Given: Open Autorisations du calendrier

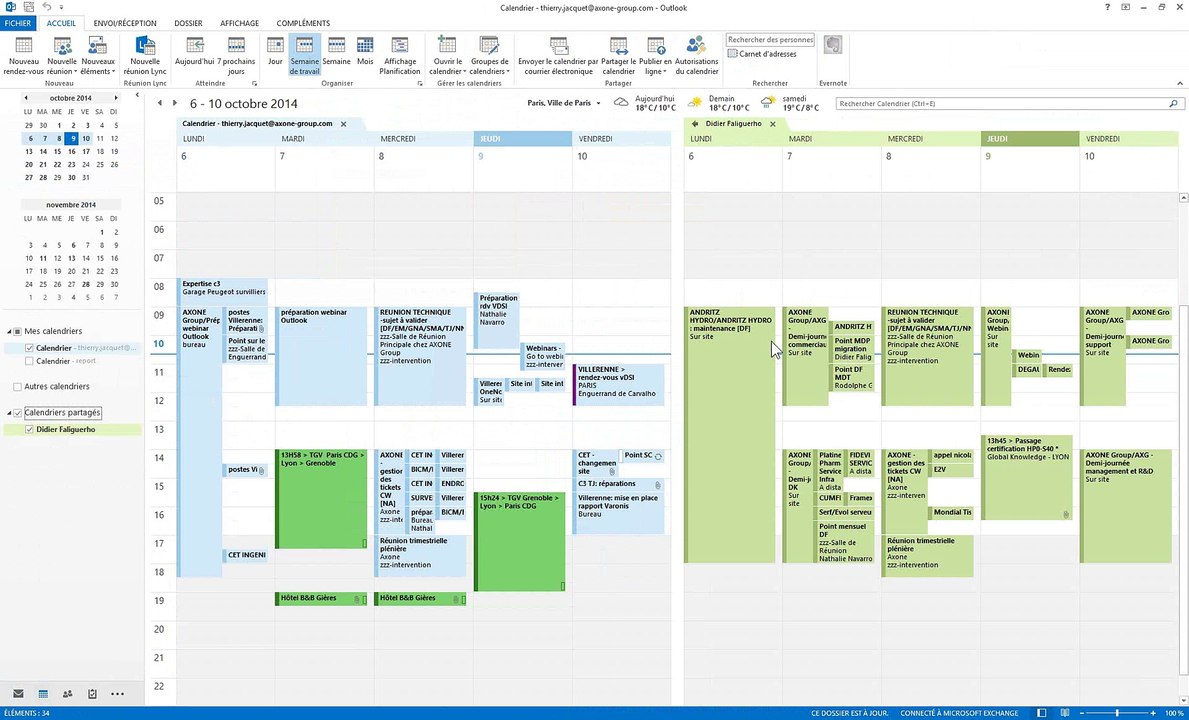Looking at the screenshot, I should coord(696,56).
